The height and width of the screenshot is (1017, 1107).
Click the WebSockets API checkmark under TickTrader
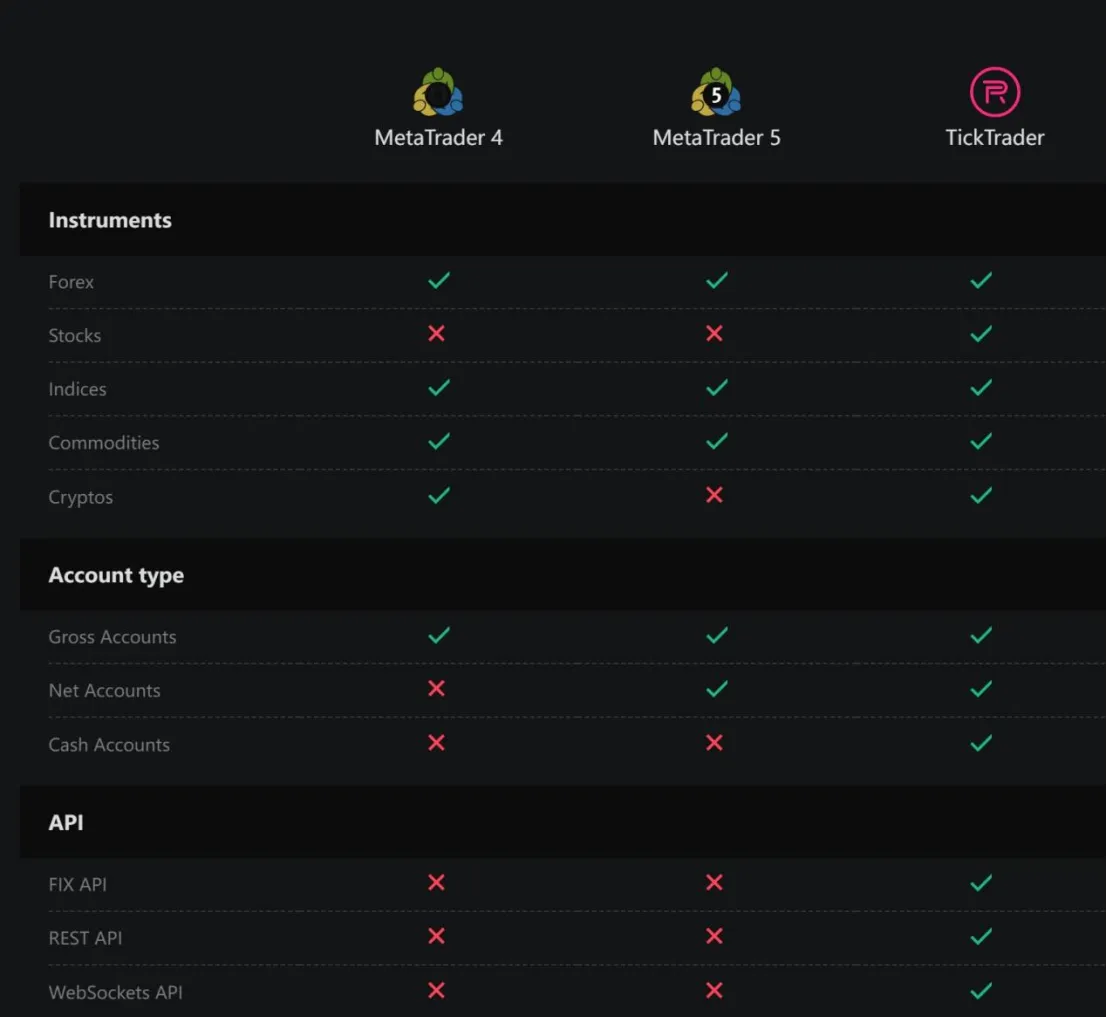981,991
